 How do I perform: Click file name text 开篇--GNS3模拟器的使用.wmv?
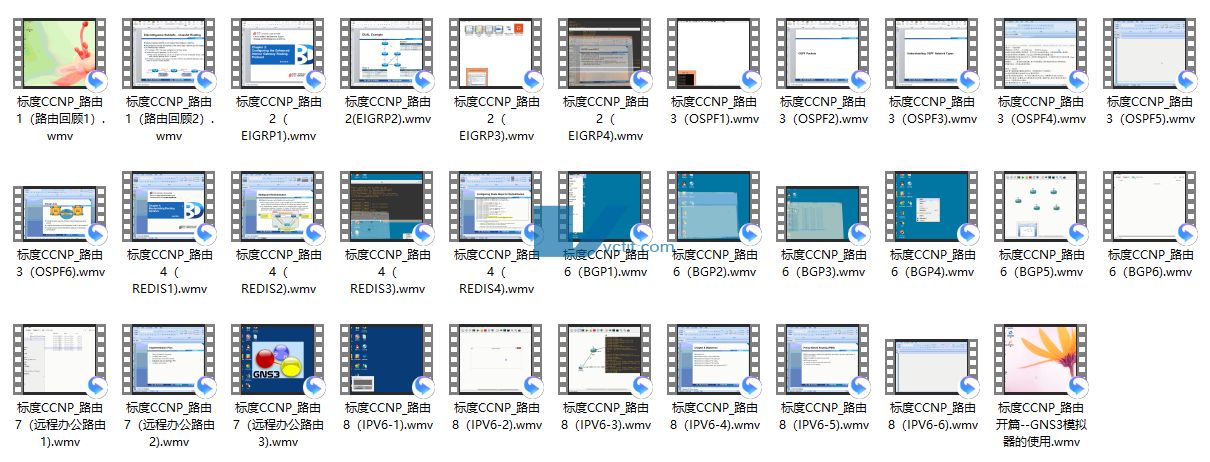(1042, 425)
